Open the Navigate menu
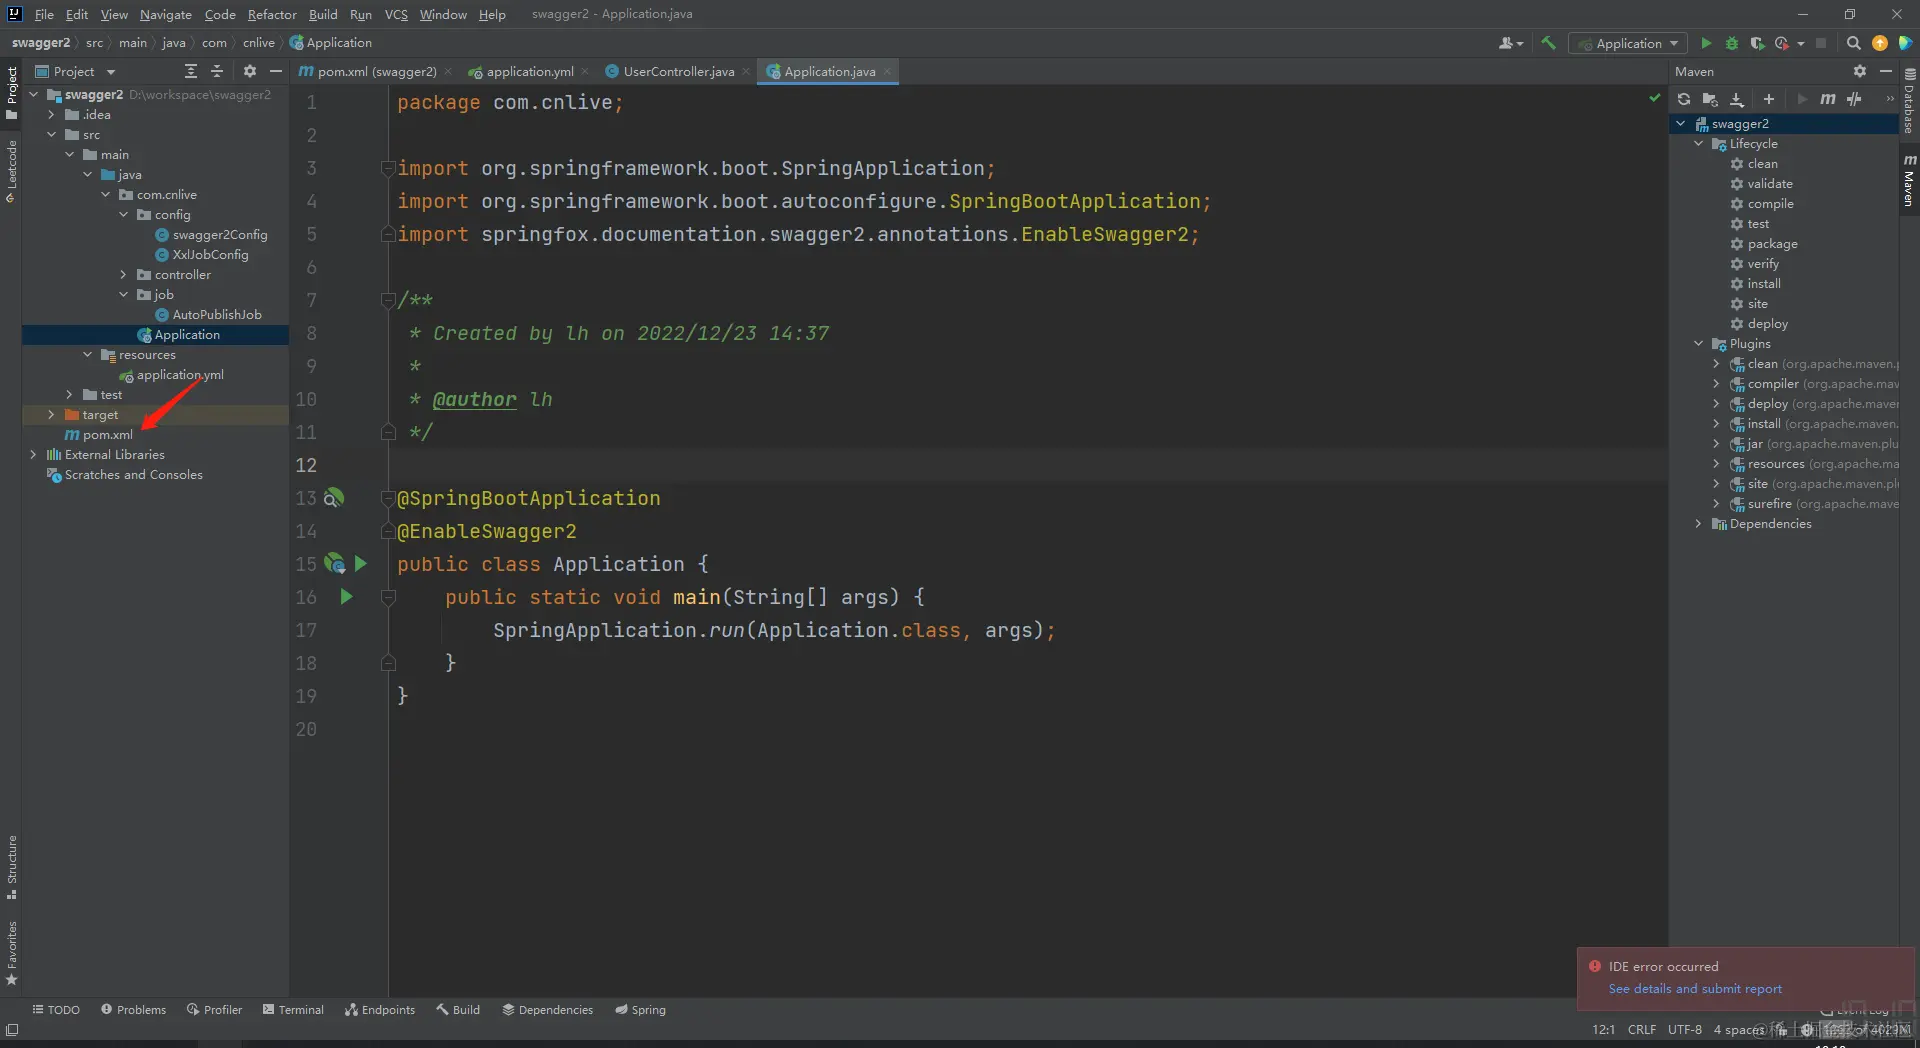Image resolution: width=1920 pixels, height=1048 pixels. click(x=165, y=14)
